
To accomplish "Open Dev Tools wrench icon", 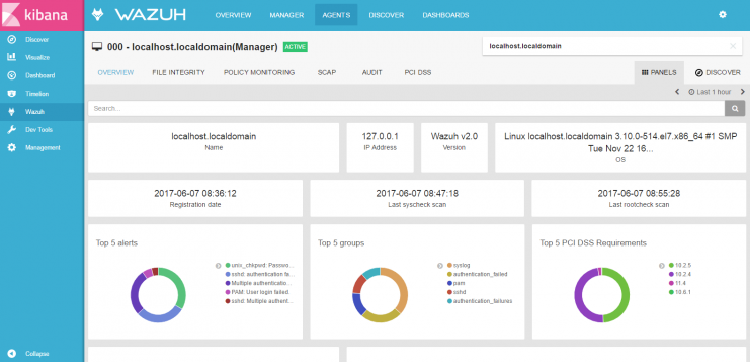I will tap(12, 130).
